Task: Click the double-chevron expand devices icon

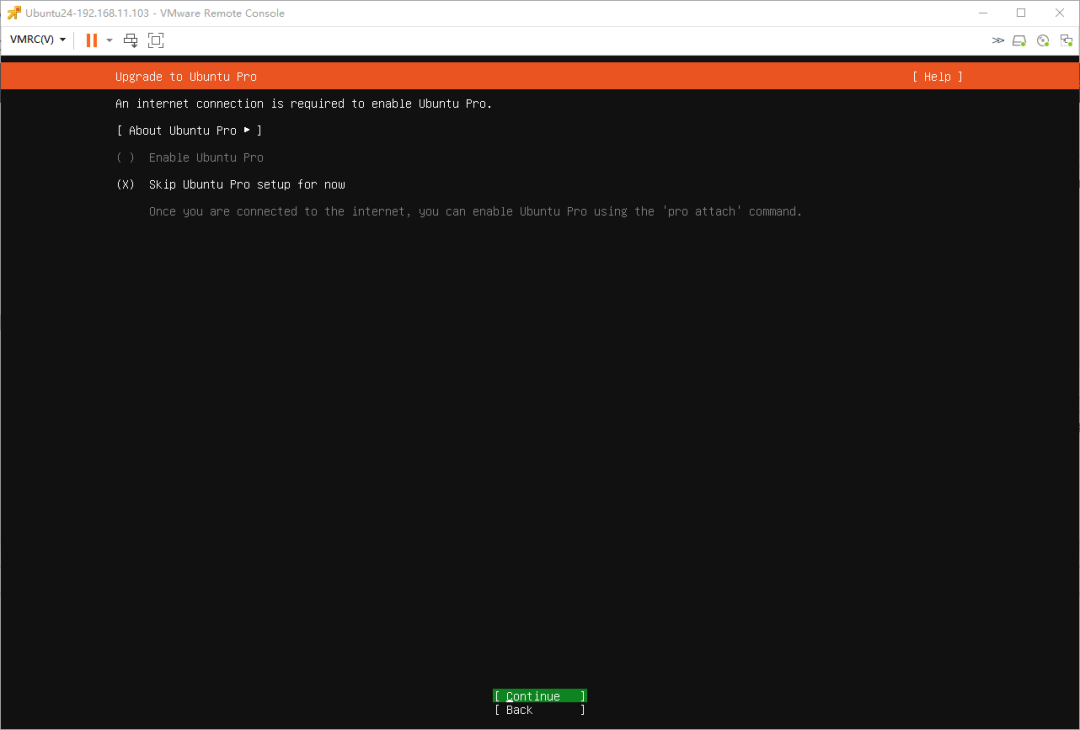Action: (997, 41)
